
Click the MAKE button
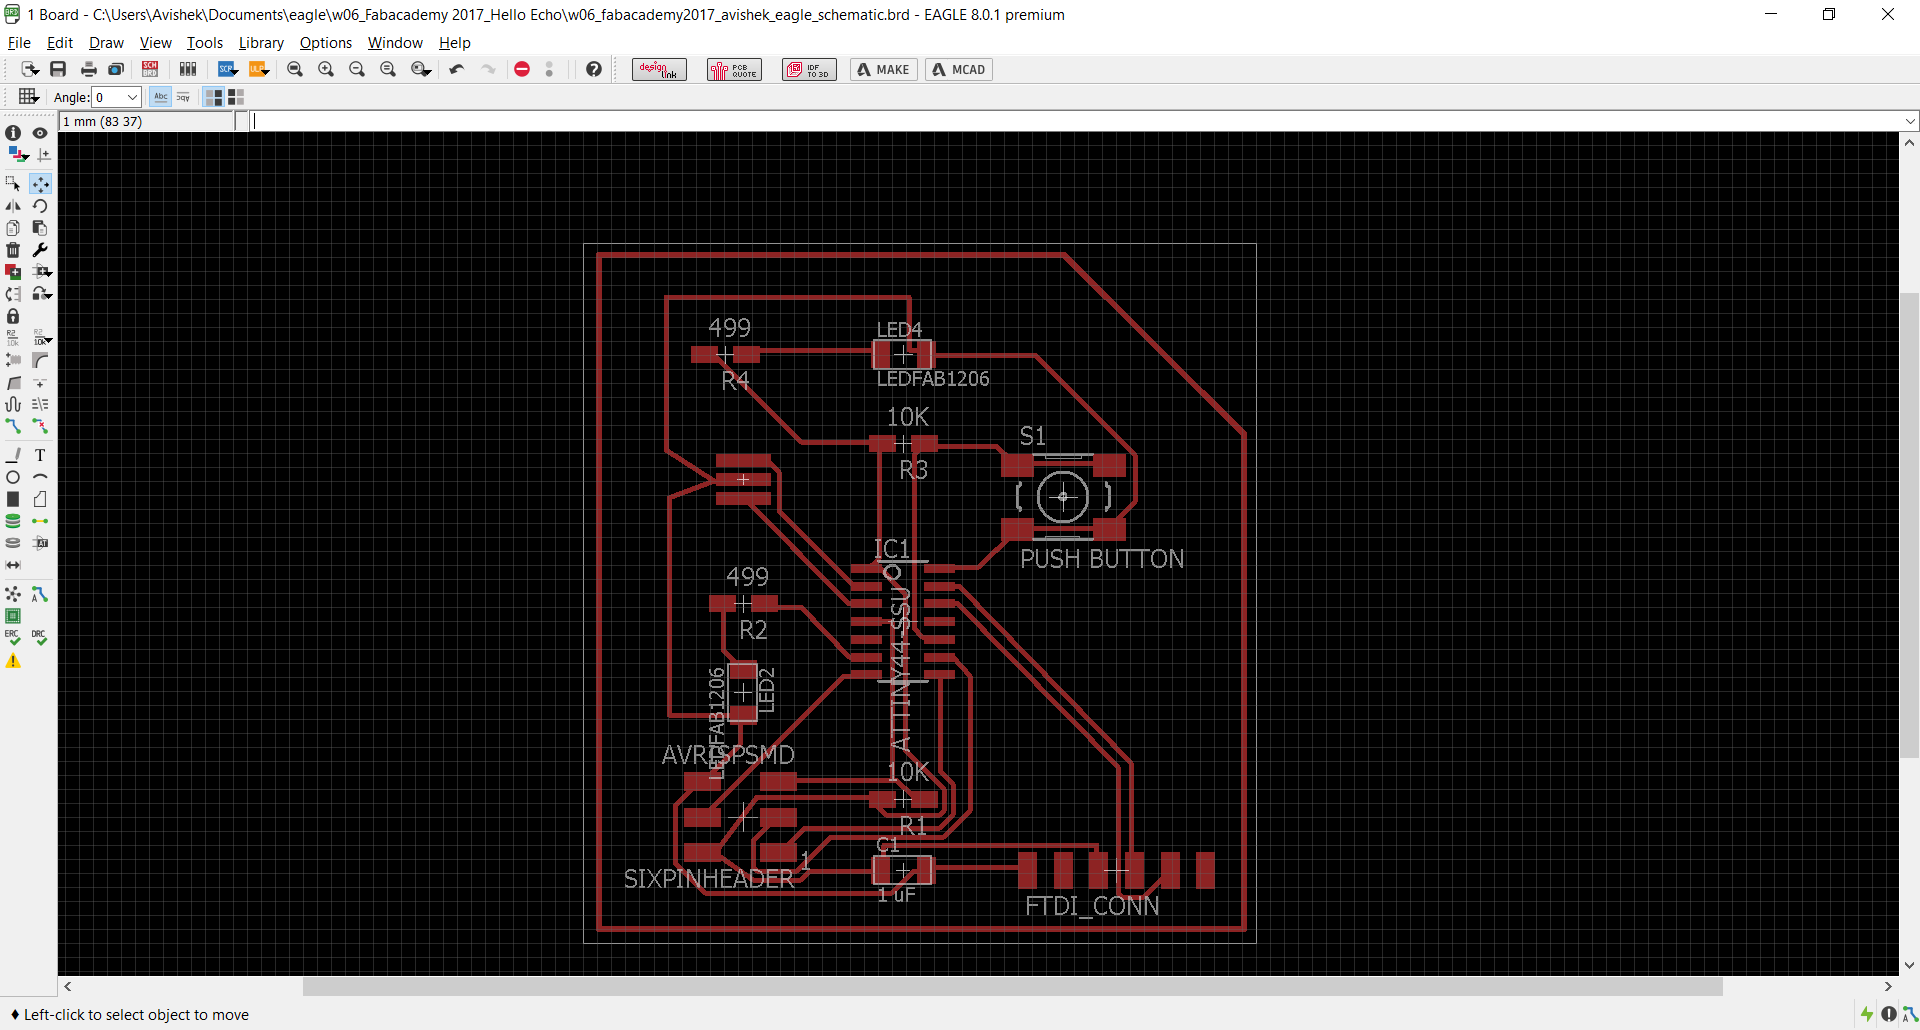(884, 69)
